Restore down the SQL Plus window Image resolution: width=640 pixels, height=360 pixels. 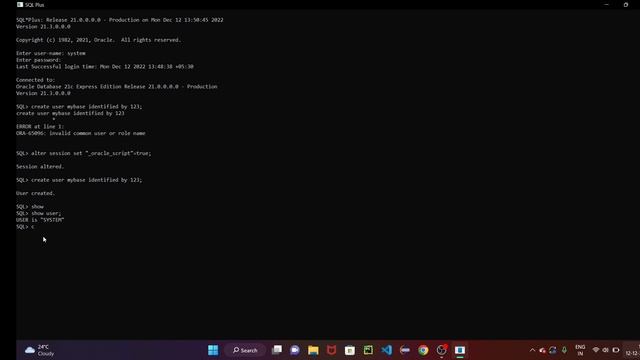coord(626,4)
